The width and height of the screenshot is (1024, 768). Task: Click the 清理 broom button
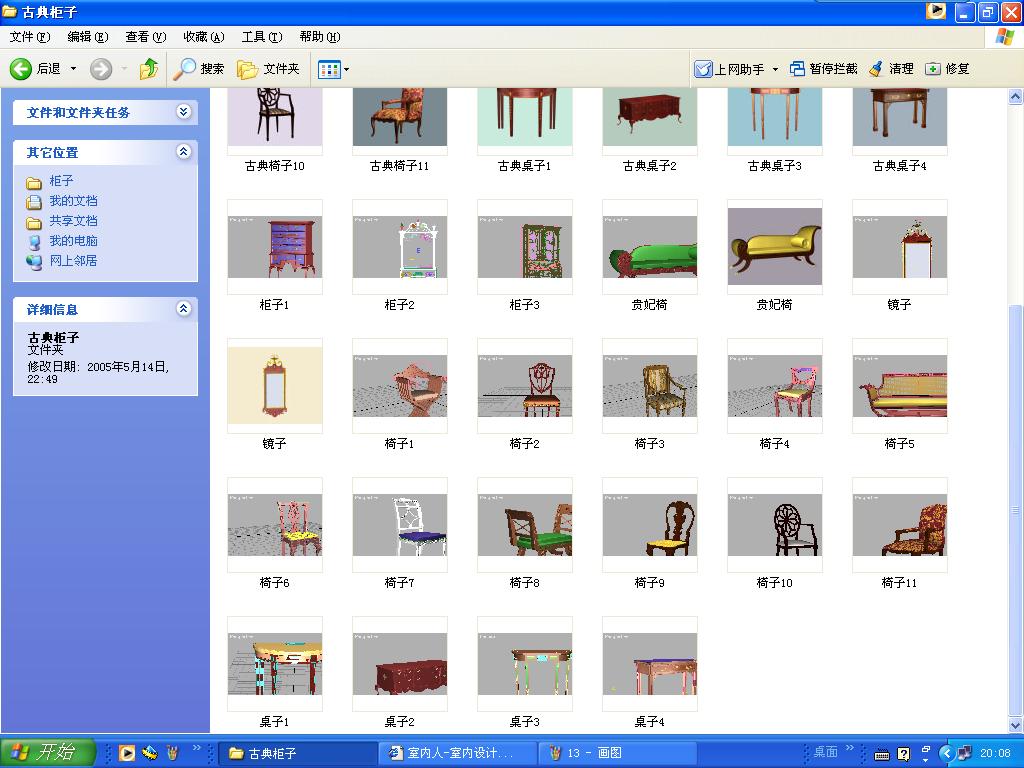(891, 69)
